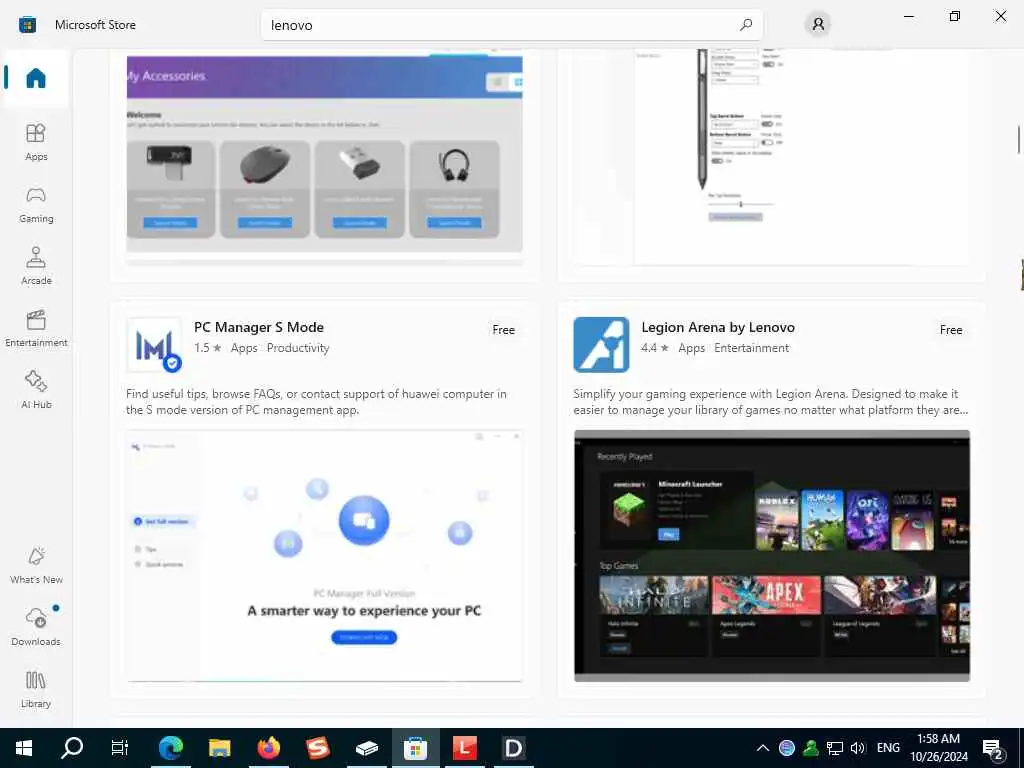Click the 4.4 star rating of Legion Arena
1024x768 pixels.
(655, 348)
